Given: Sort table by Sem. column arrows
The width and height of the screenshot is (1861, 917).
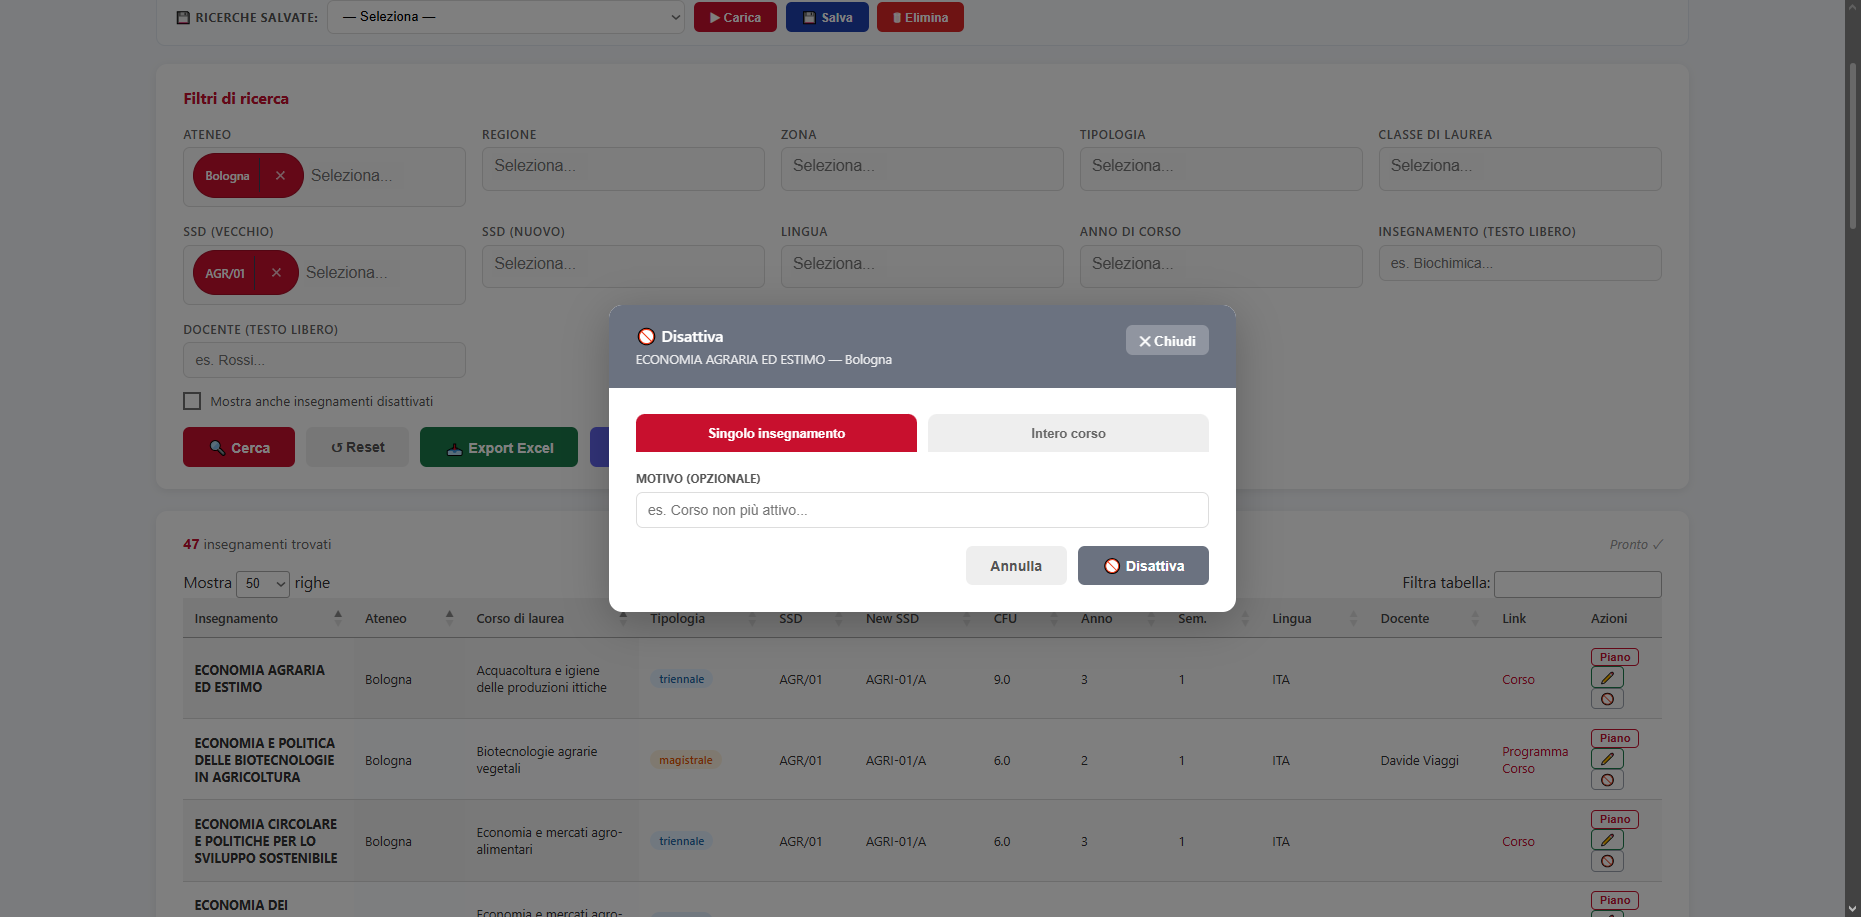Looking at the screenshot, I should click(1245, 618).
